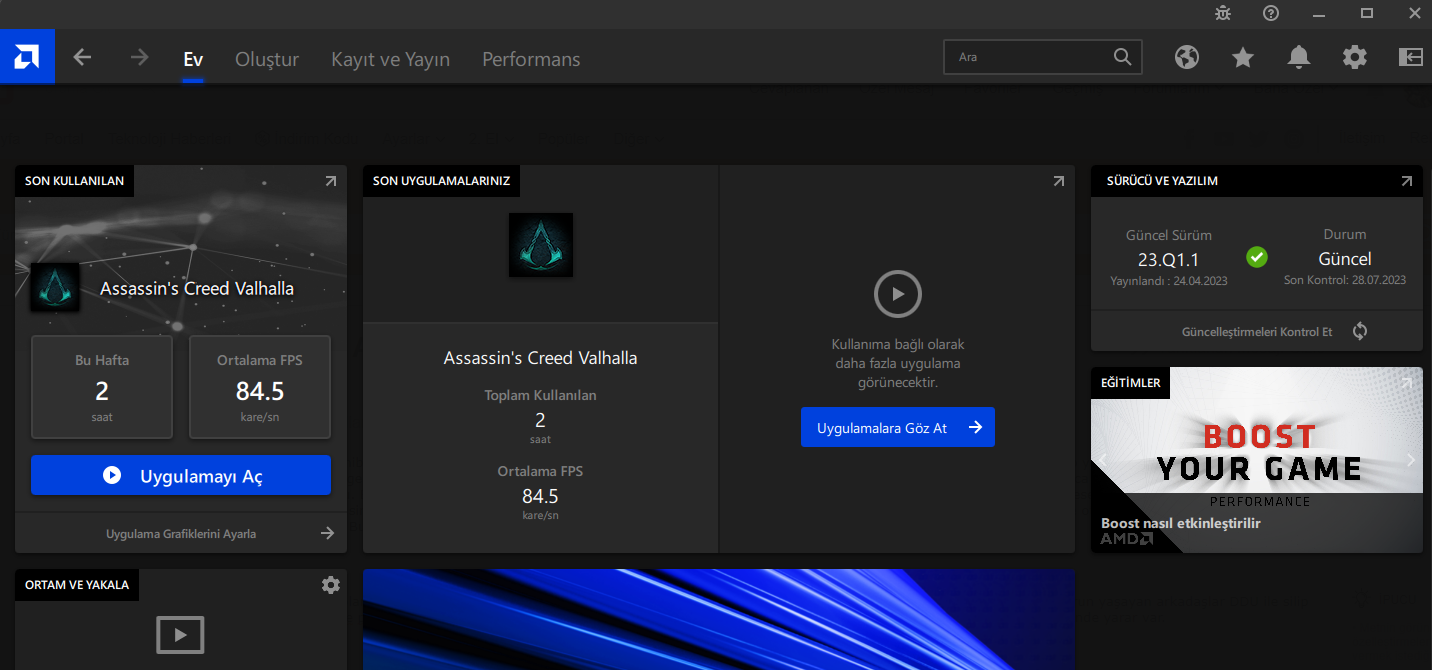Open settings gear in top bar

1355,58
